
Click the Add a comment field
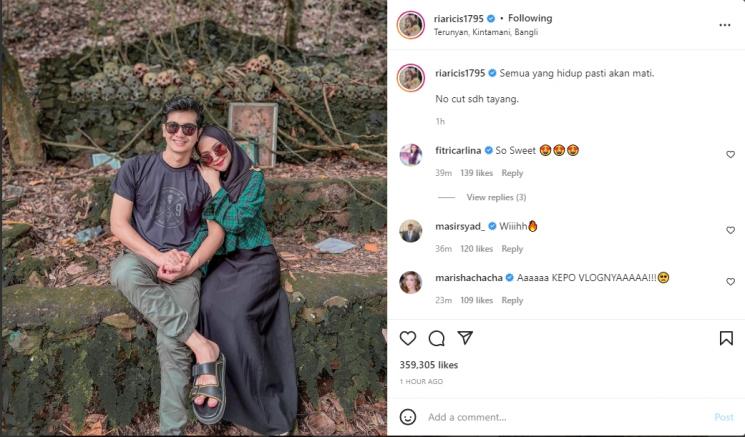(x=560, y=417)
